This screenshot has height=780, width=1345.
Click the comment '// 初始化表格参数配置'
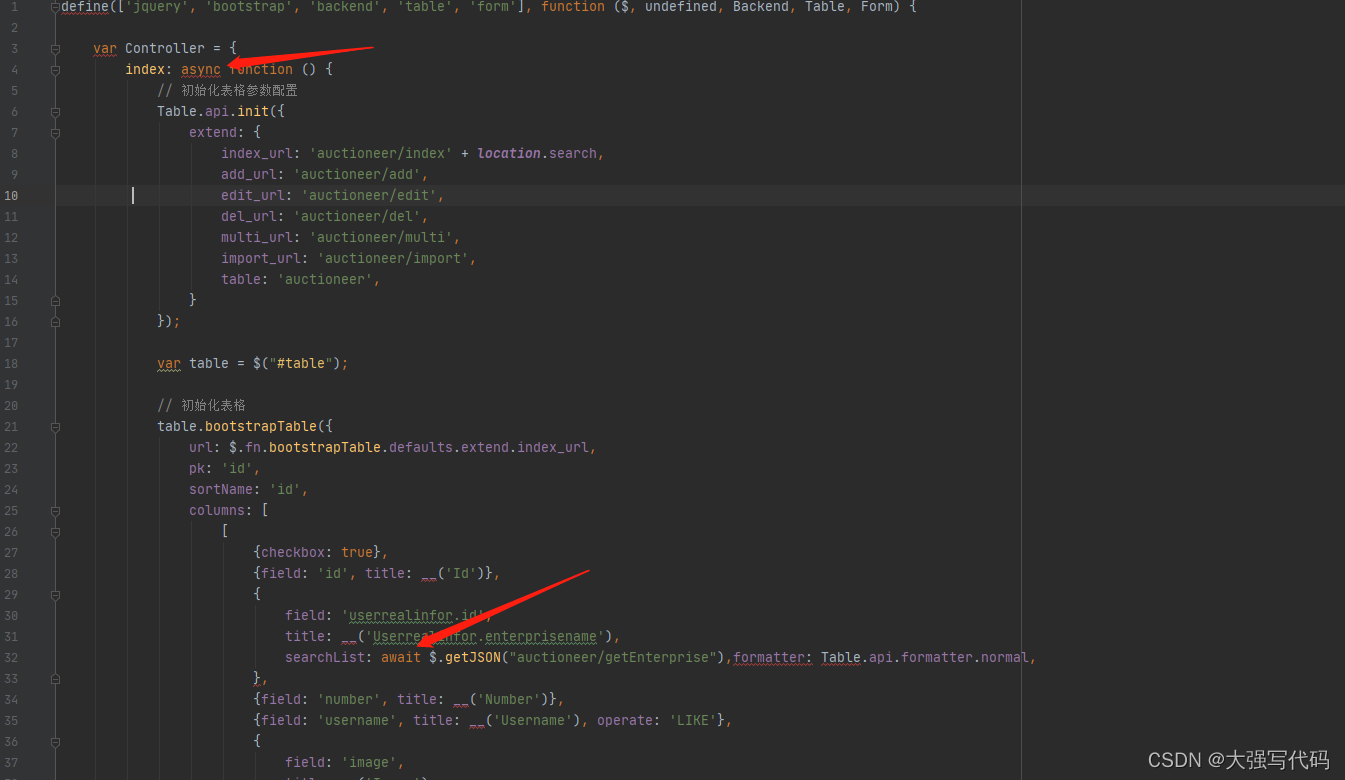[227, 90]
